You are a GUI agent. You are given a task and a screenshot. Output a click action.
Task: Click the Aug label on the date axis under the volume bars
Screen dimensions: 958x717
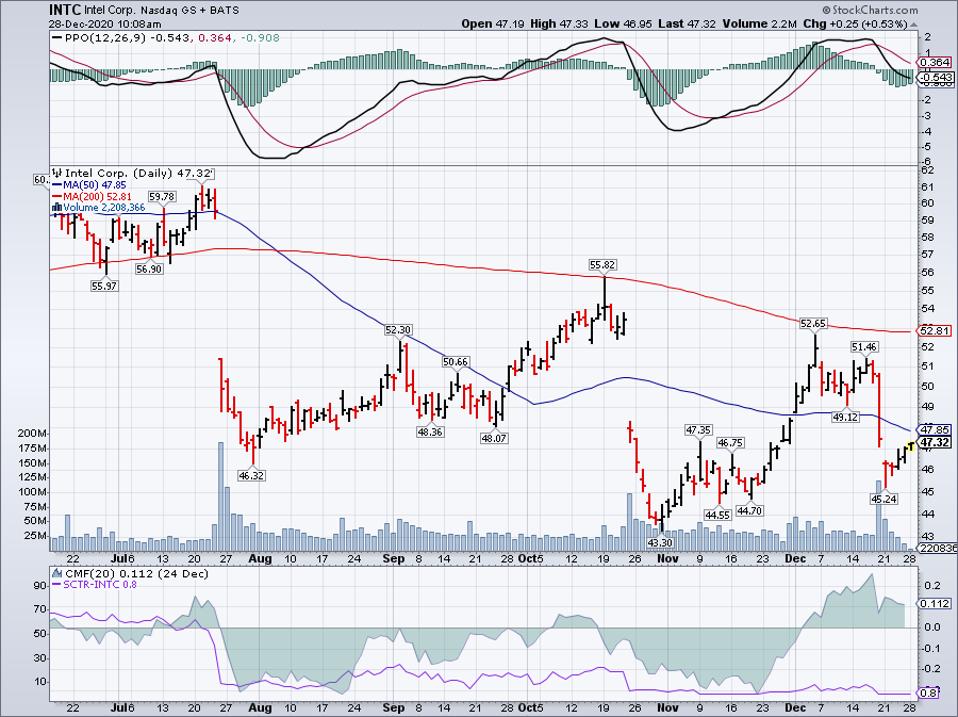[260, 558]
